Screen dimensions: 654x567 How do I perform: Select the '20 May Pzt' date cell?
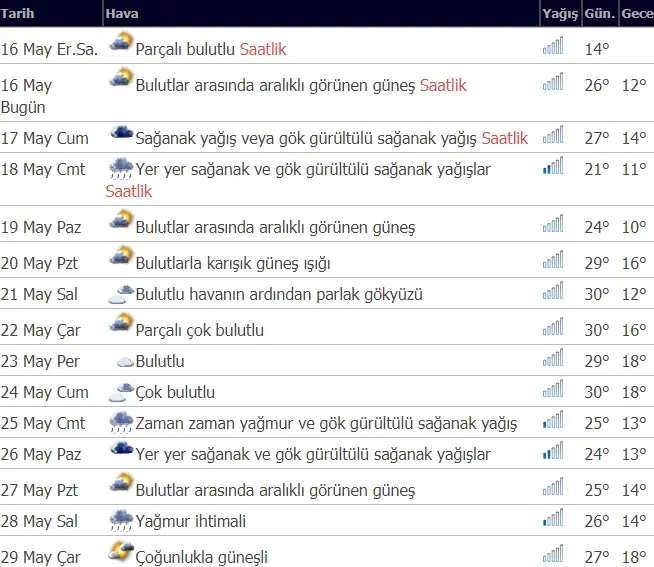(39, 263)
